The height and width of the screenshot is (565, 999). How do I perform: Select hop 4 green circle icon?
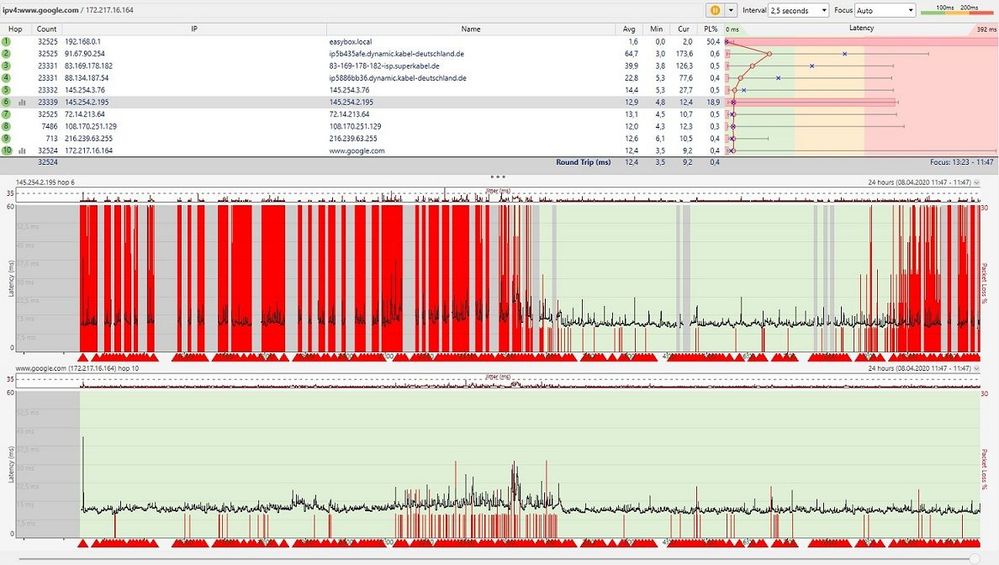coord(6,78)
